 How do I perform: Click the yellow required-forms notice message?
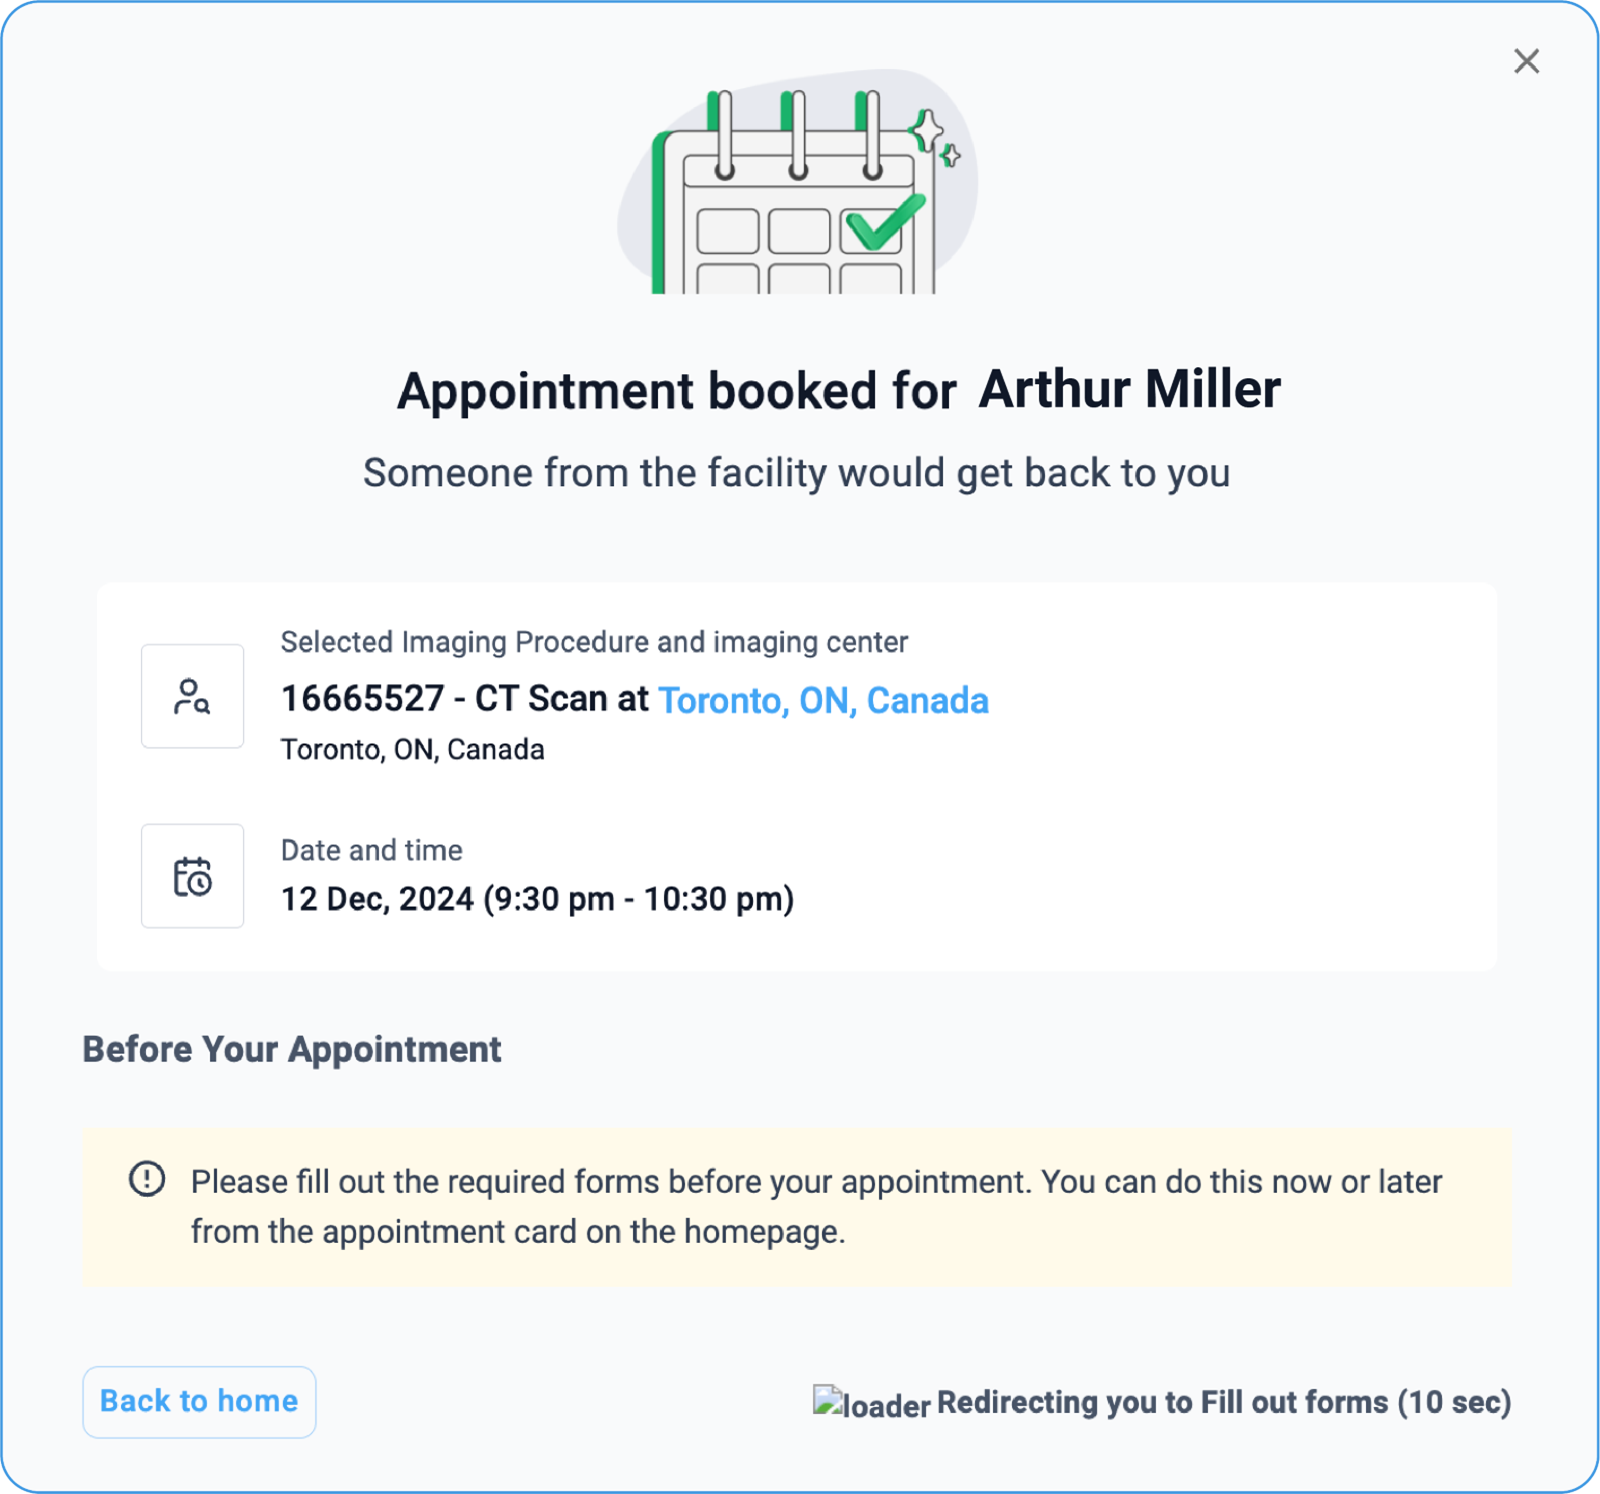point(816,1206)
